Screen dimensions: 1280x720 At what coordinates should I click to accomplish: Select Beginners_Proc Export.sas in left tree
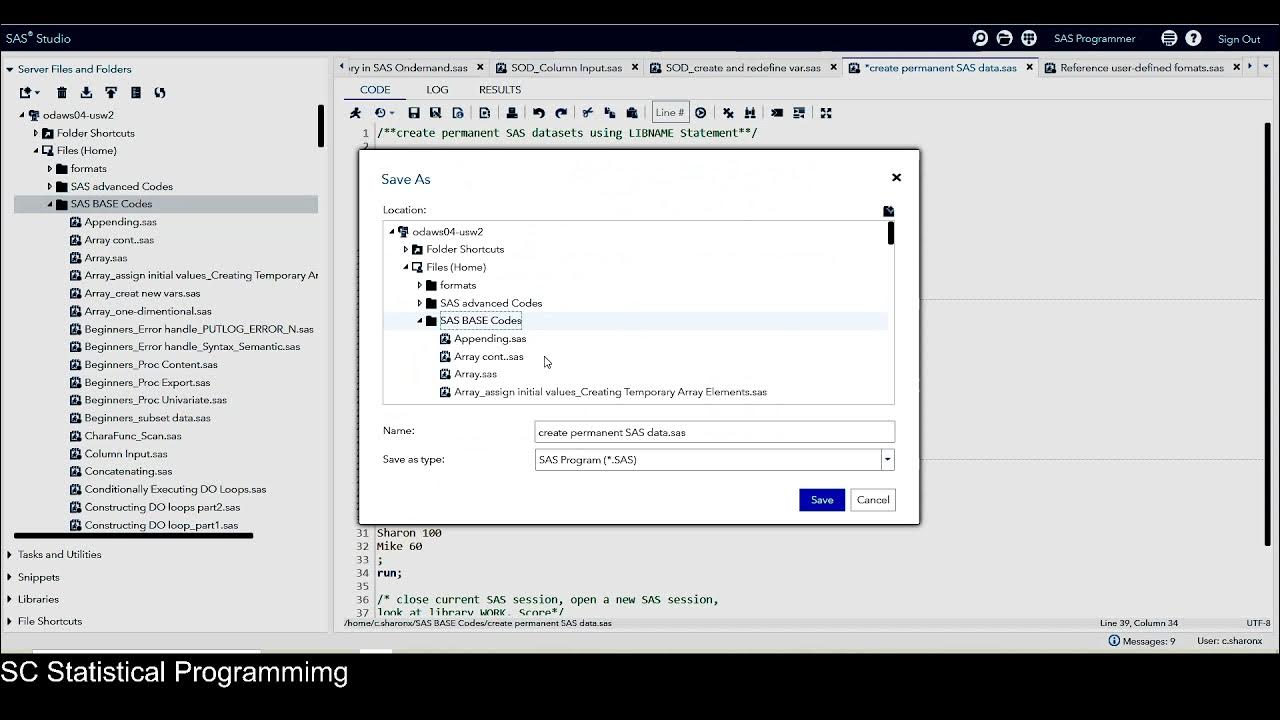pos(147,382)
